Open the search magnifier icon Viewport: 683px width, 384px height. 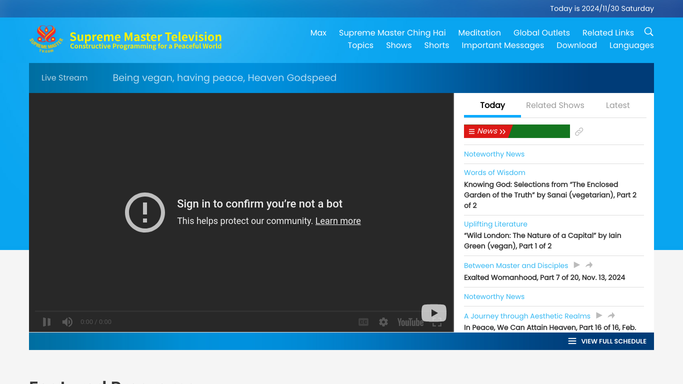[649, 32]
